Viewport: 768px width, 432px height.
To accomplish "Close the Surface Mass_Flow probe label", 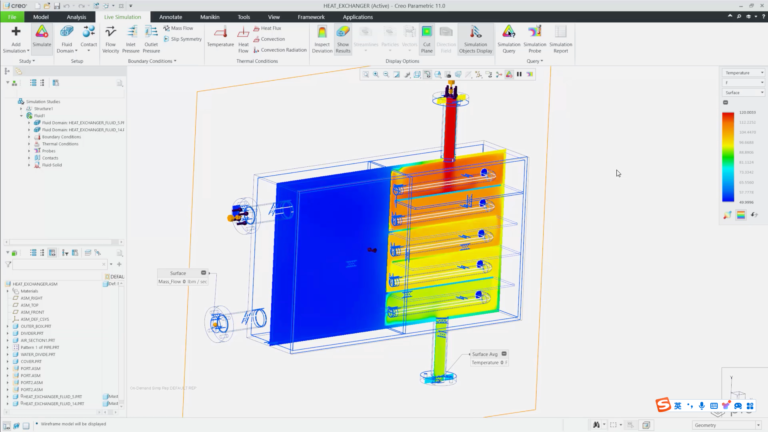I will click(203, 273).
